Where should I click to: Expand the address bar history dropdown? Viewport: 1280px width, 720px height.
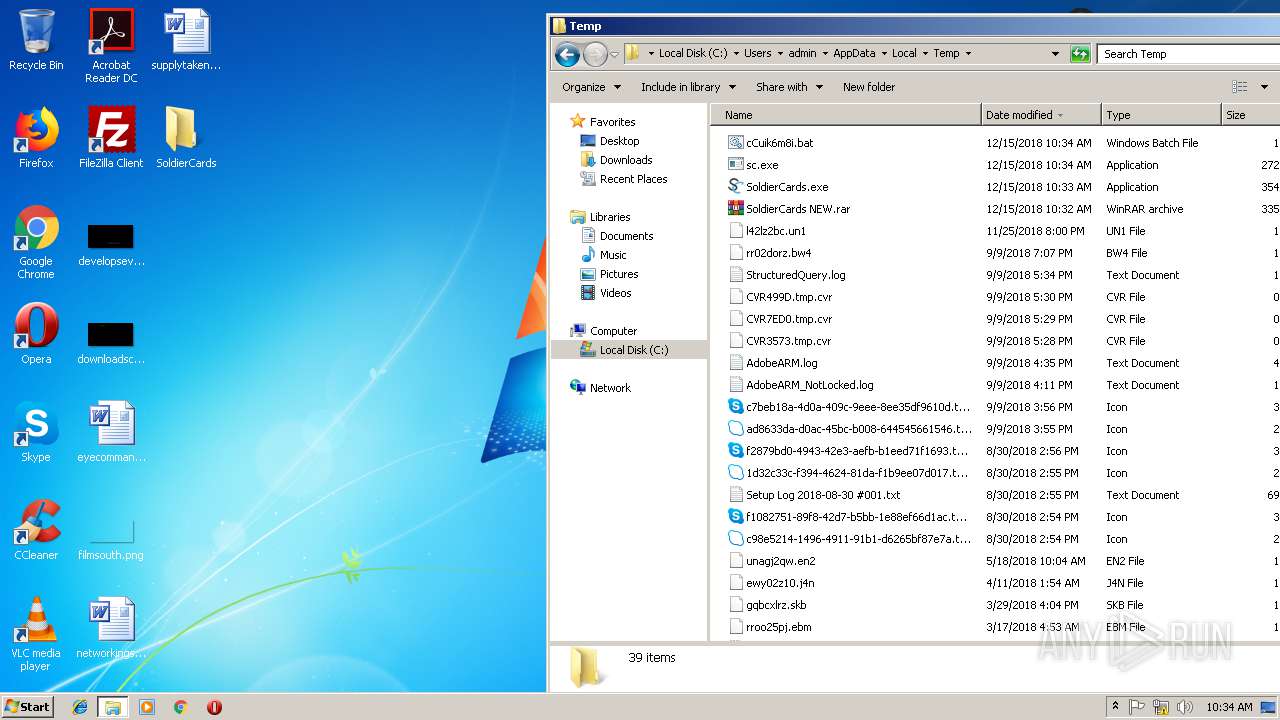pyautogui.click(x=1055, y=54)
